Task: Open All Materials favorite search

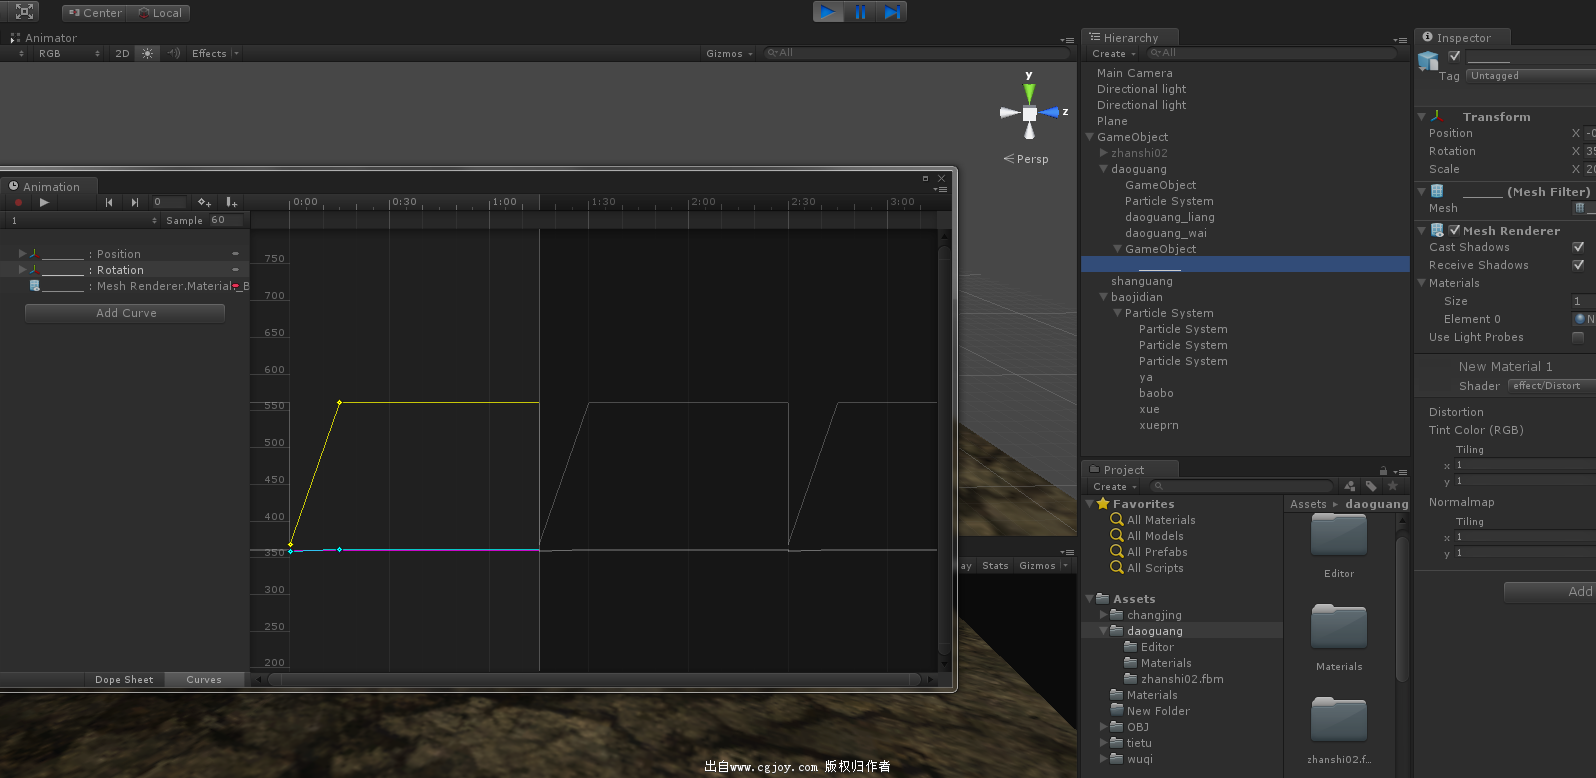Action: 1161,520
